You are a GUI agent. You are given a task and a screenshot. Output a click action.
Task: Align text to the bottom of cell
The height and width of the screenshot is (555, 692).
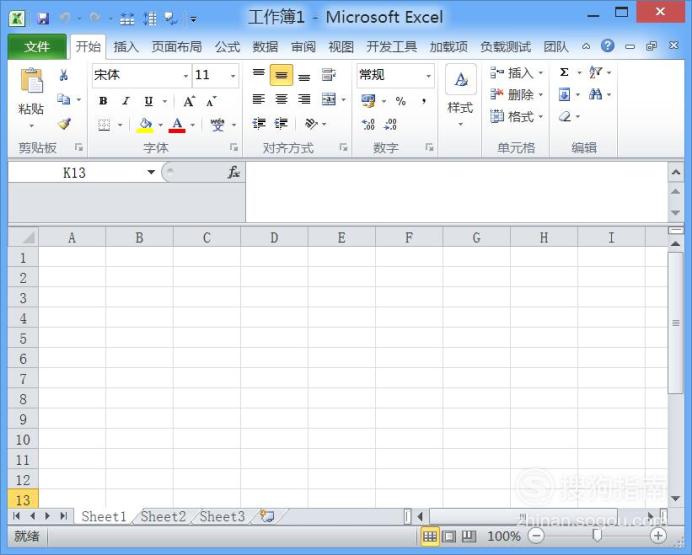click(304, 75)
